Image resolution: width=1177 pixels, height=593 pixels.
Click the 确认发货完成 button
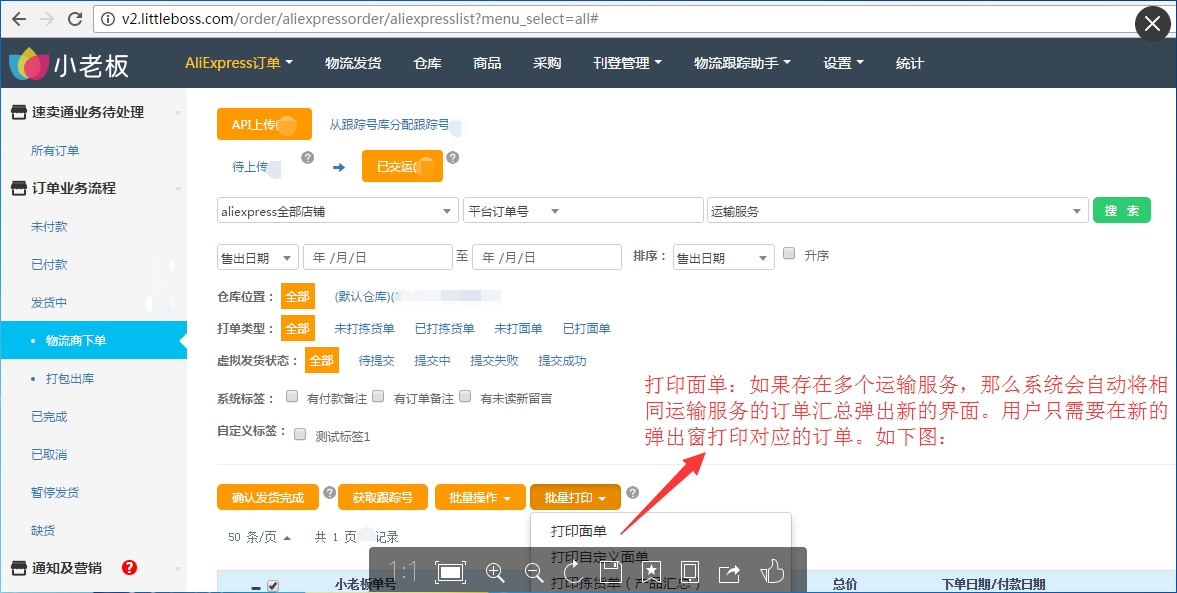point(268,498)
